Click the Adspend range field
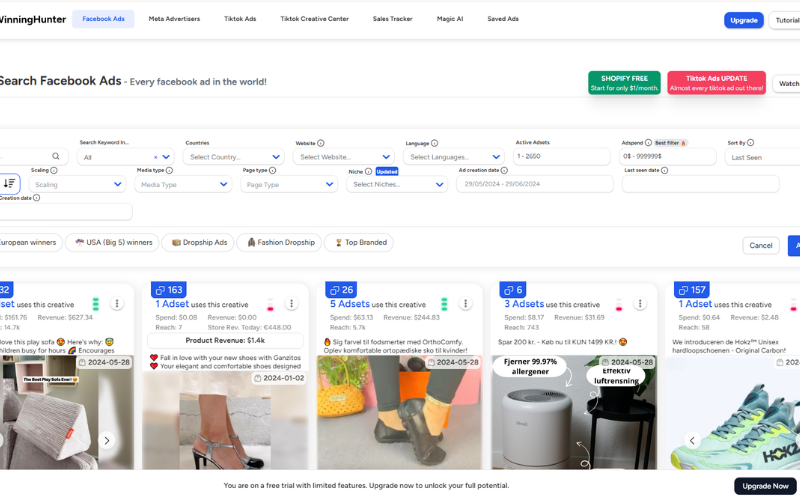 click(668, 156)
